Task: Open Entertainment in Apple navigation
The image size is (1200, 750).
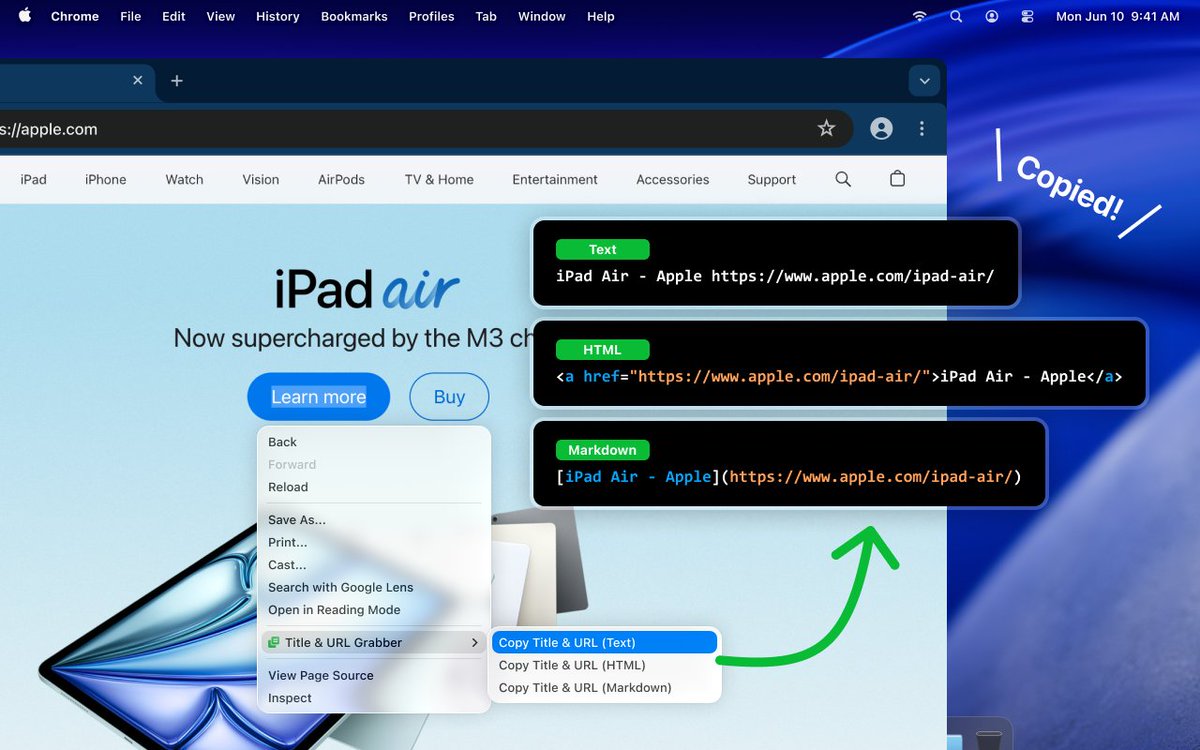Action: 555,180
